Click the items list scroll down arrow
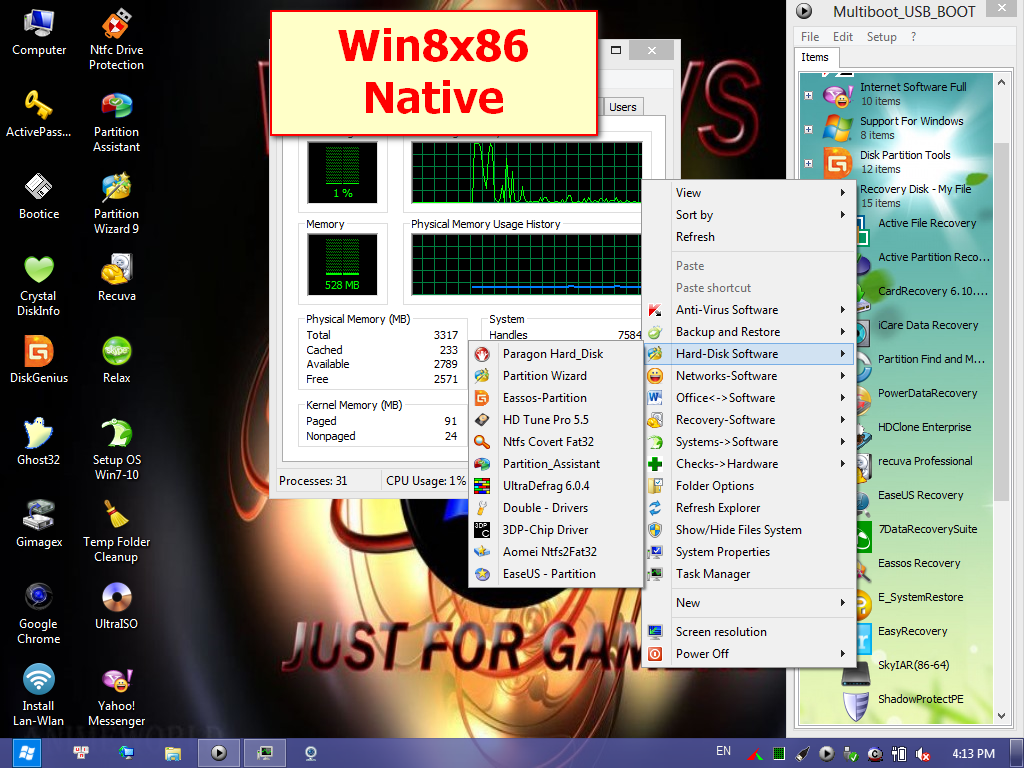The width and height of the screenshot is (1024, 768). tap(1001, 716)
